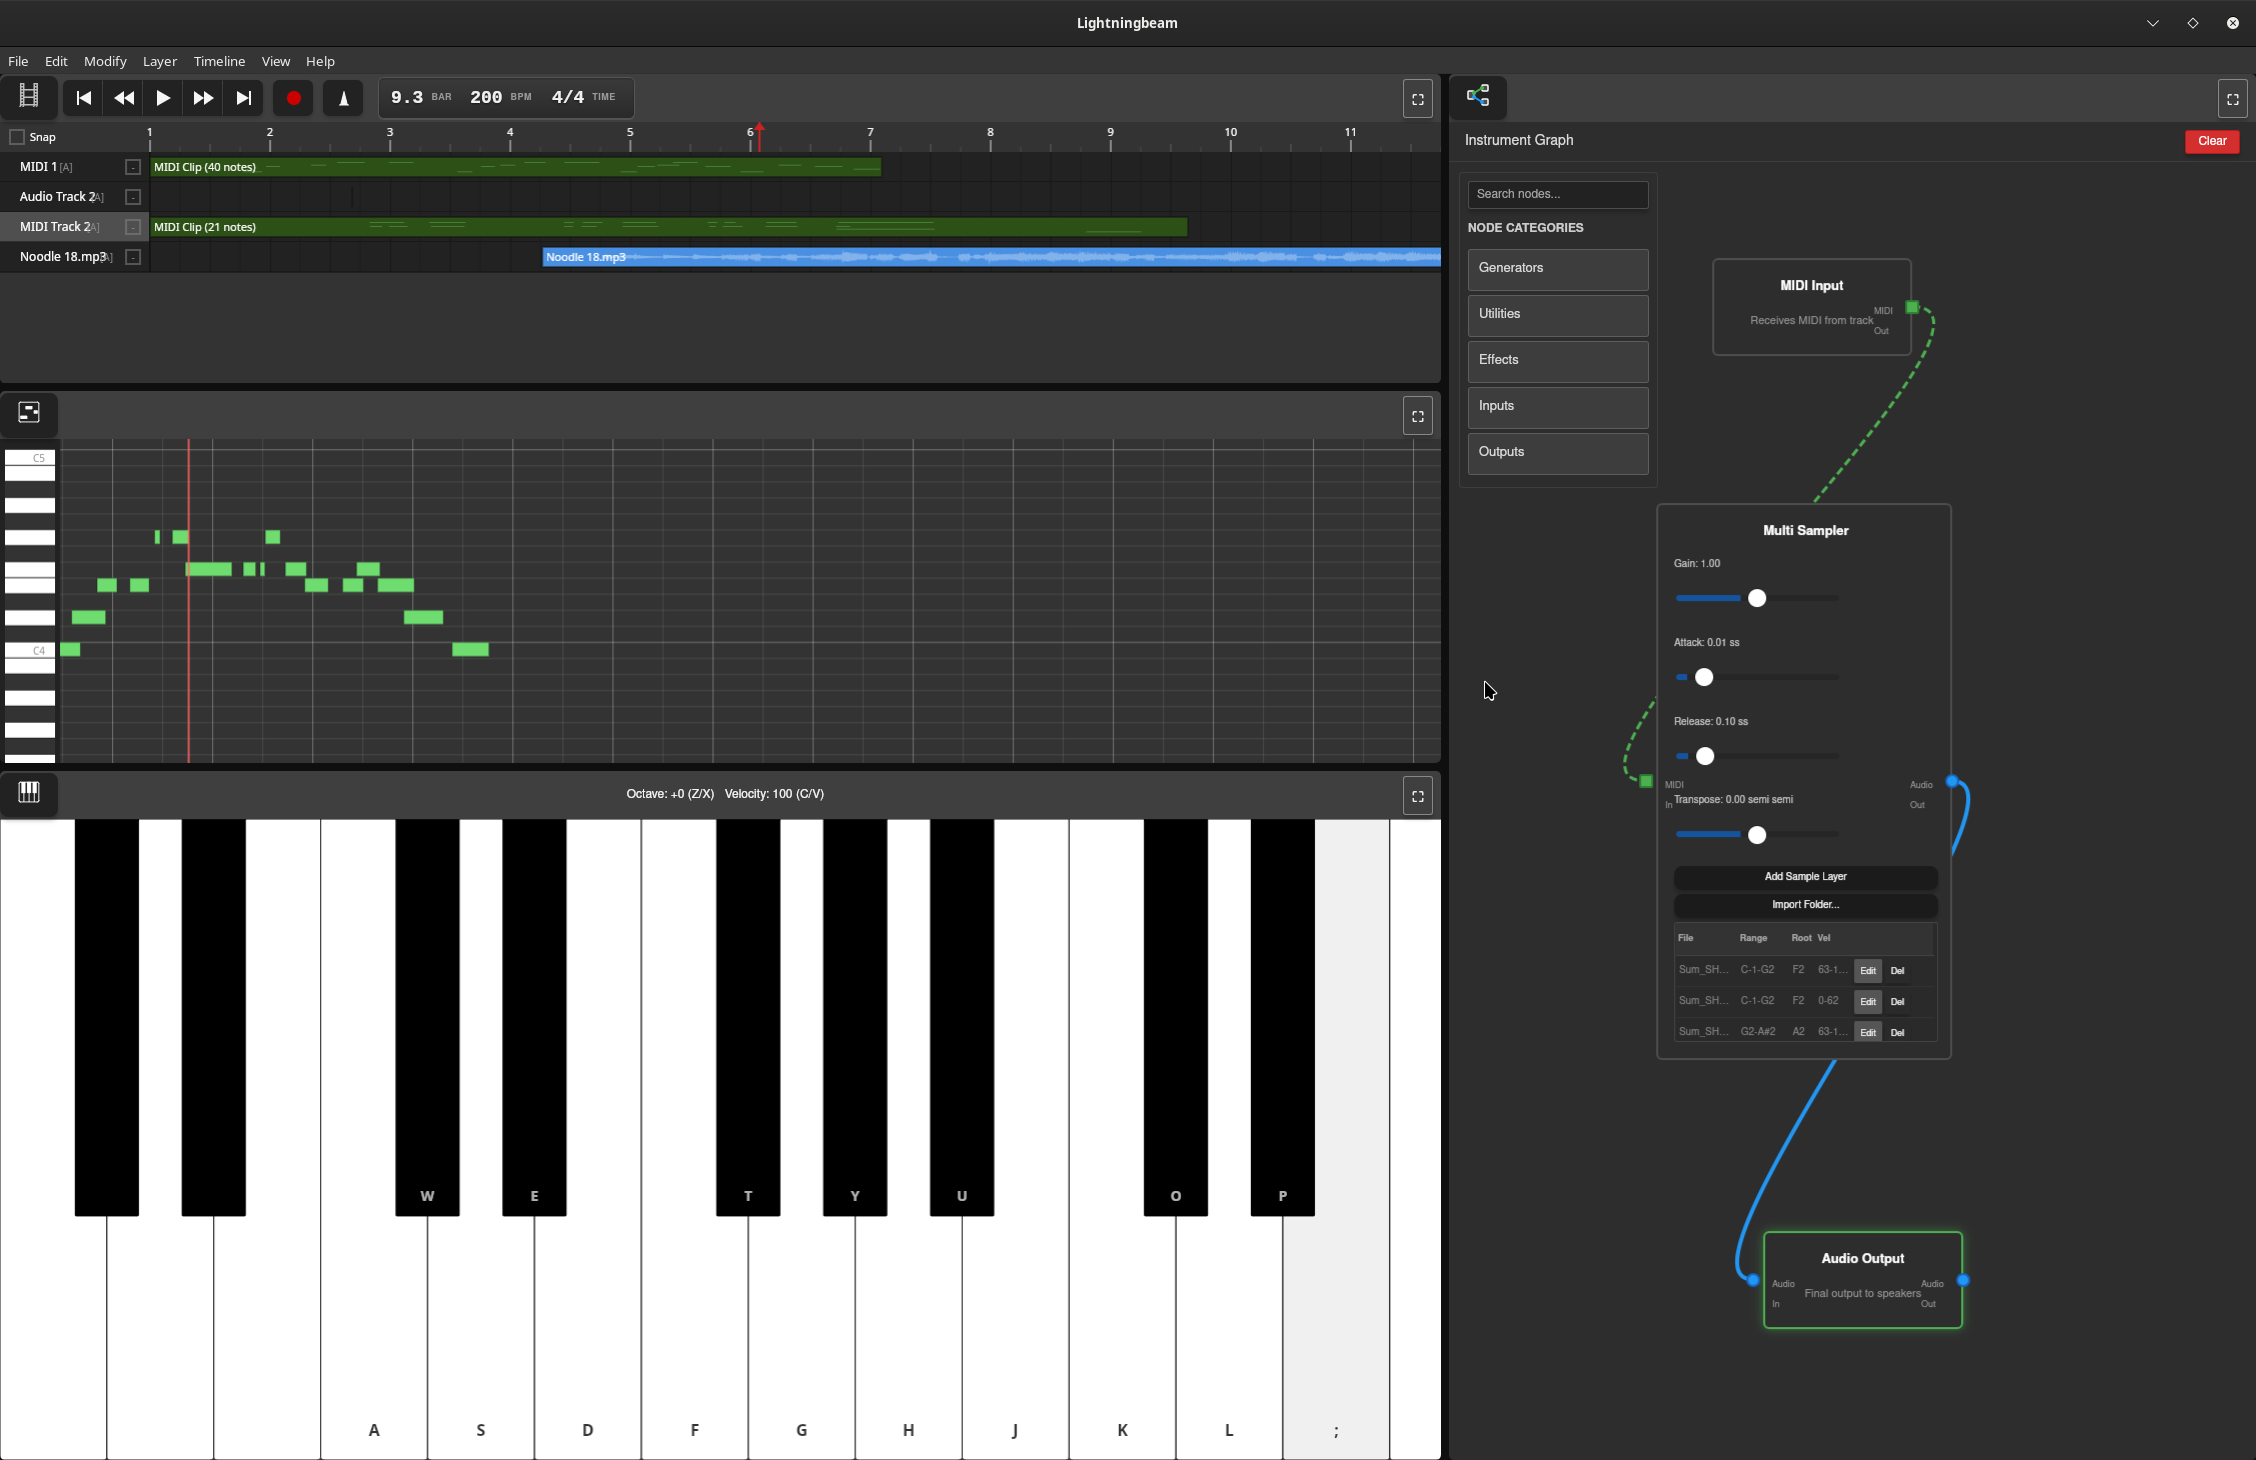Open the node graph view icon
The width and height of the screenshot is (2256, 1460).
[1479, 96]
